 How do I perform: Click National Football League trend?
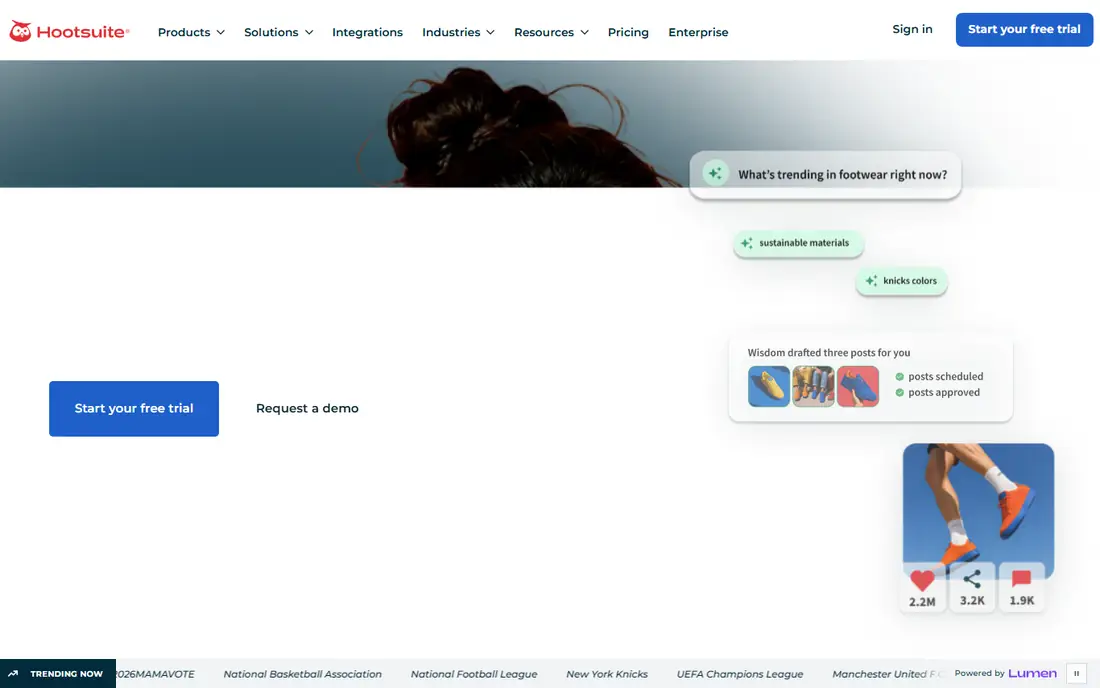pos(474,674)
